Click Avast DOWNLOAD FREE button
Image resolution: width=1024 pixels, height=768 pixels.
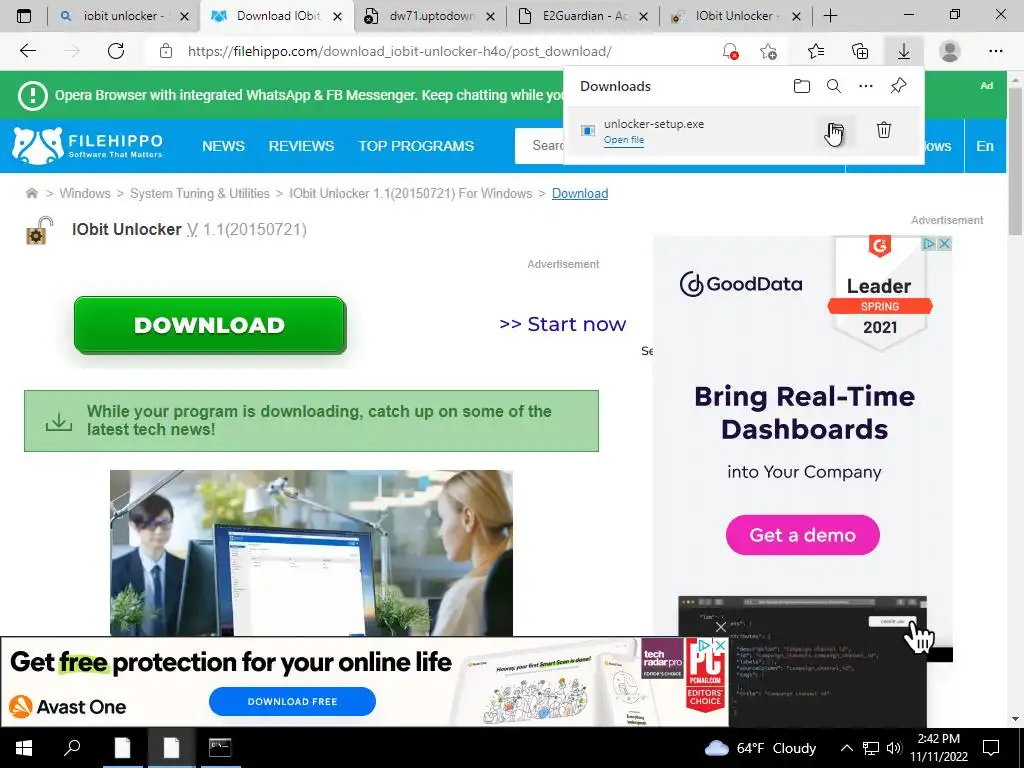(x=292, y=701)
